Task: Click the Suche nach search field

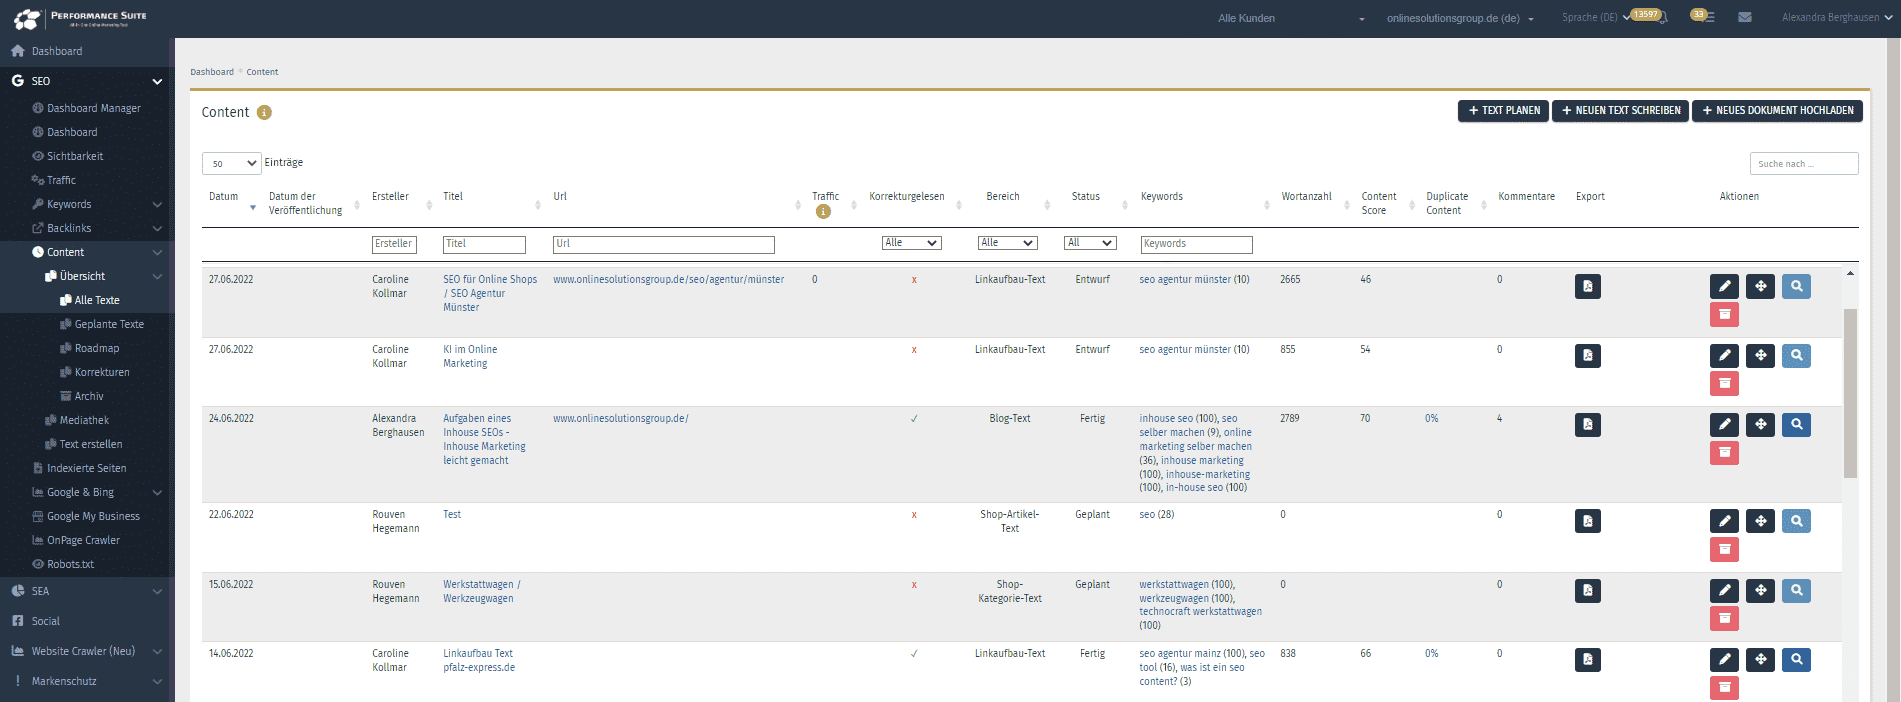Action: pos(1804,164)
